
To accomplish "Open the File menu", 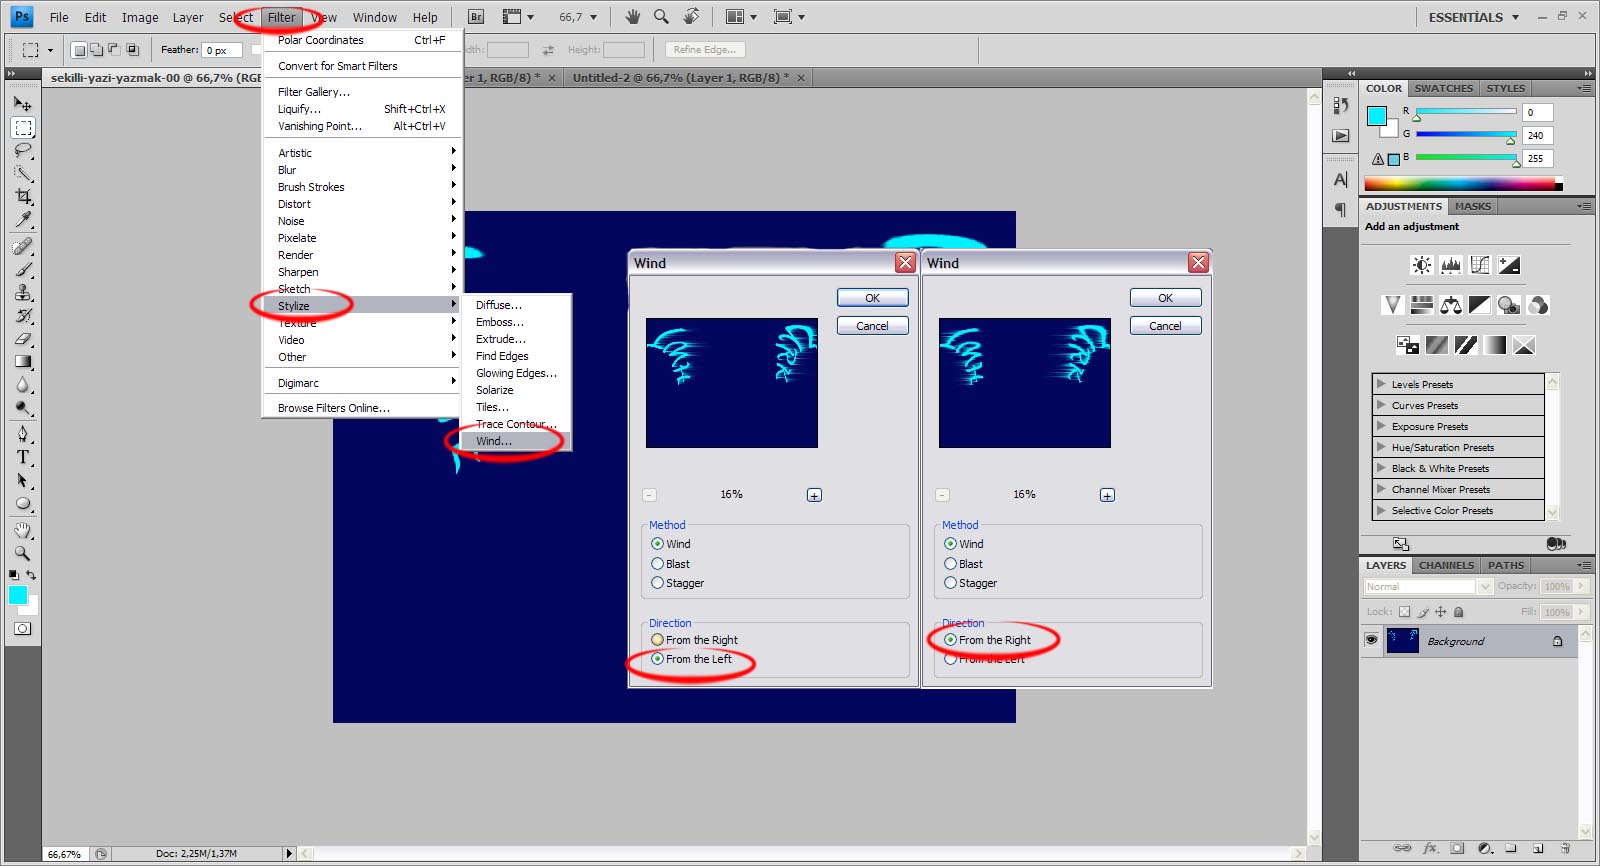I will tap(59, 17).
